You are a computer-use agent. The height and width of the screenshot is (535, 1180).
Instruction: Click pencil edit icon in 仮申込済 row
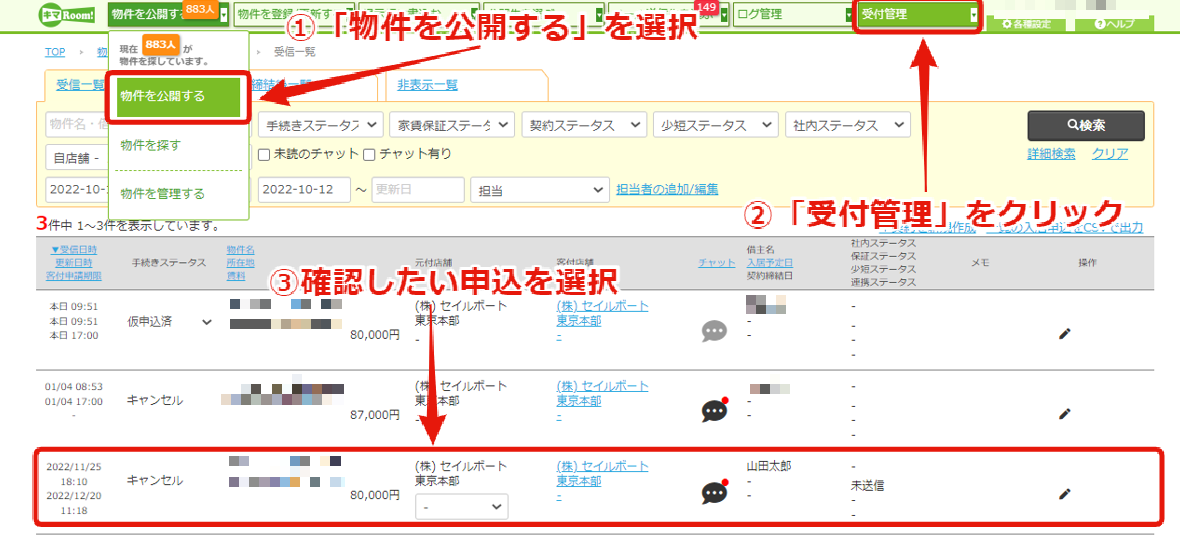1064,333
